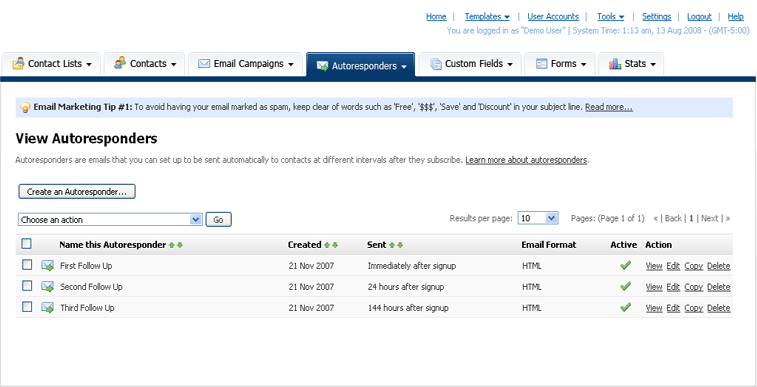Sort autoresponder names descending with down arrow
Viewport: 757px width, 387px height.
[180, 245]
